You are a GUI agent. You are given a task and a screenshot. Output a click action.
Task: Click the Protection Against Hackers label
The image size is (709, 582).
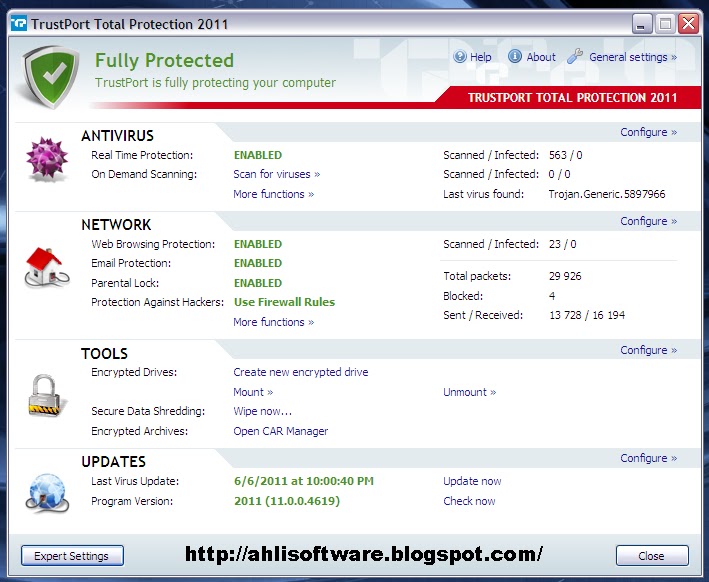click(x=157, y=302)
